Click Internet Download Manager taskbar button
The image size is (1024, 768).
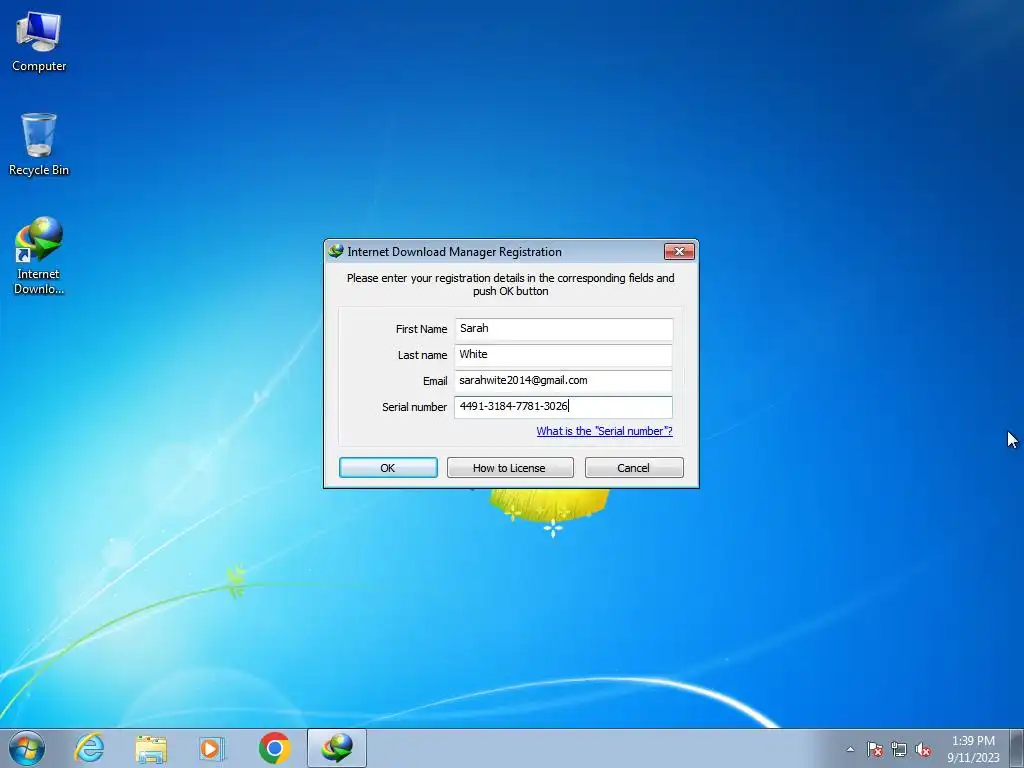[337, 748]
